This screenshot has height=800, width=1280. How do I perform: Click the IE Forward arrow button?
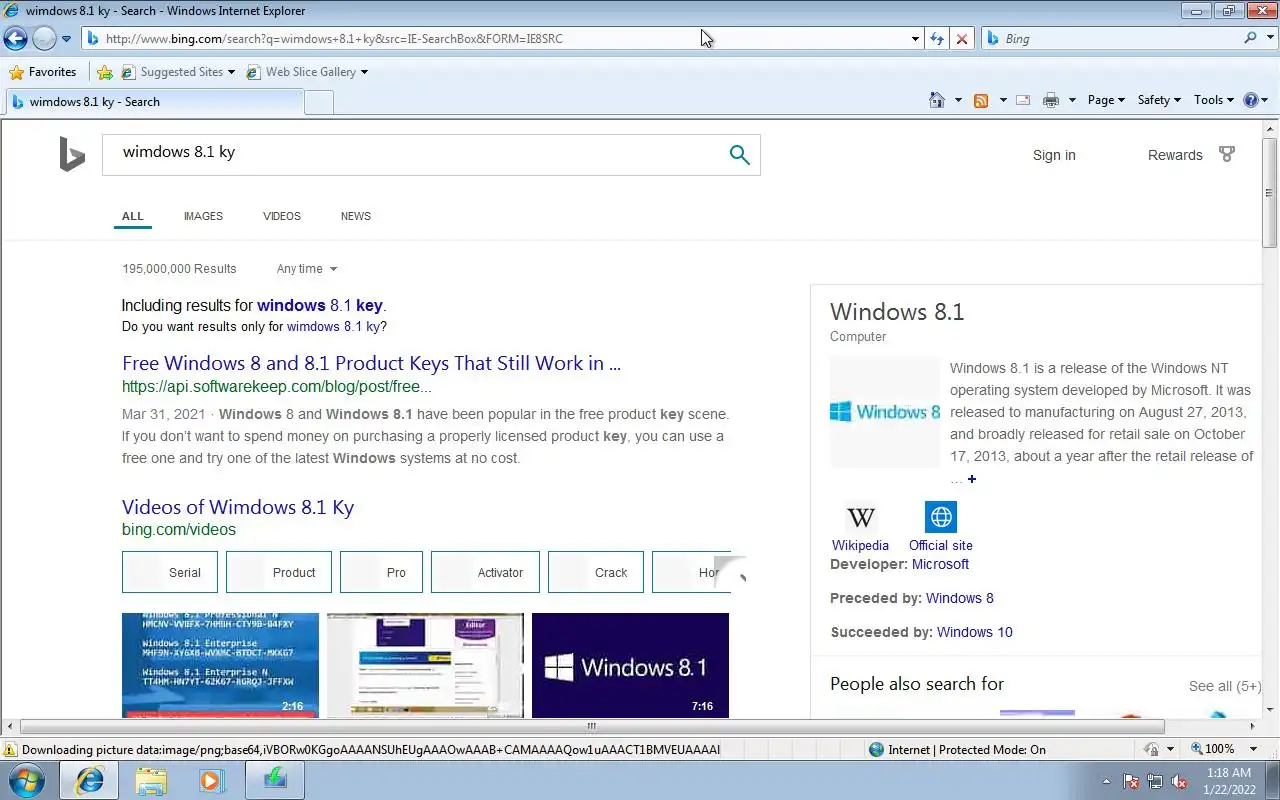pos(44,39)
